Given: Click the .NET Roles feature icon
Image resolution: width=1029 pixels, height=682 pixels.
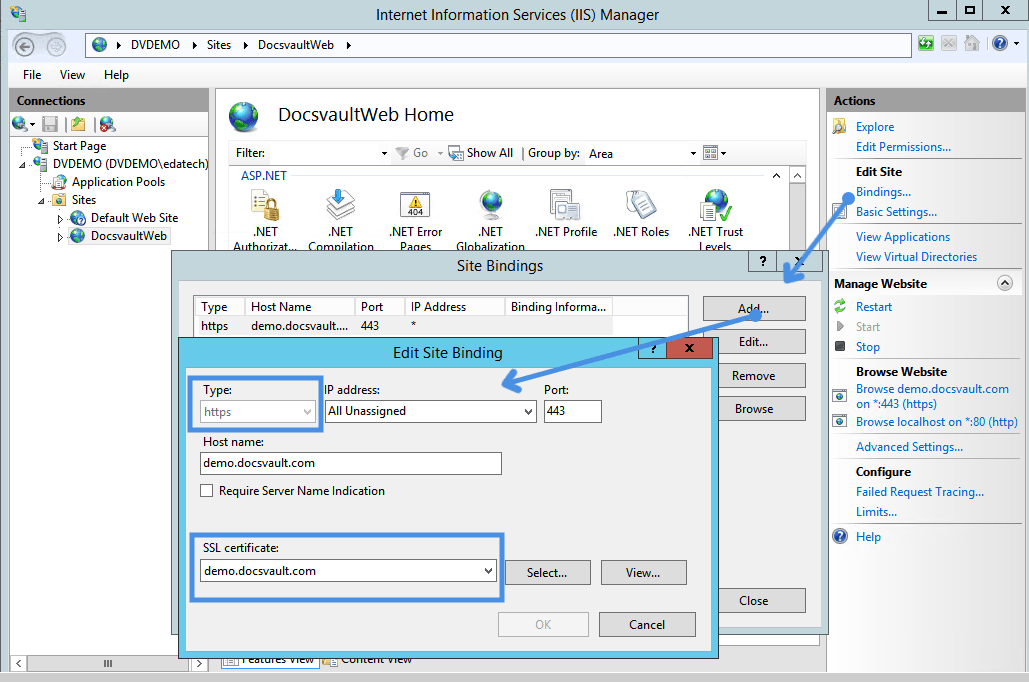Looking at the screenshot, I should (x=640, y=206).
